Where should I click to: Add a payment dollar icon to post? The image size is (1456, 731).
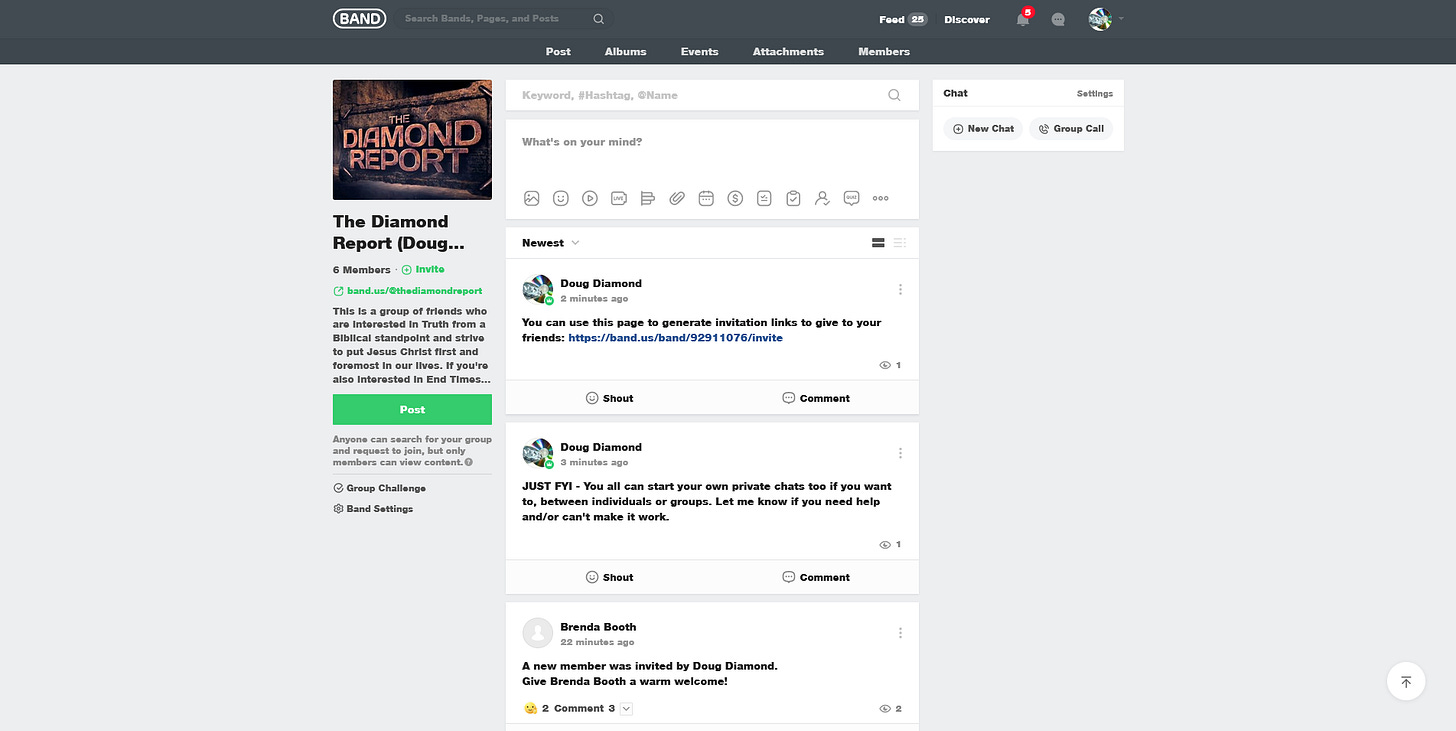pyautogui.click(x=735, y=198)
